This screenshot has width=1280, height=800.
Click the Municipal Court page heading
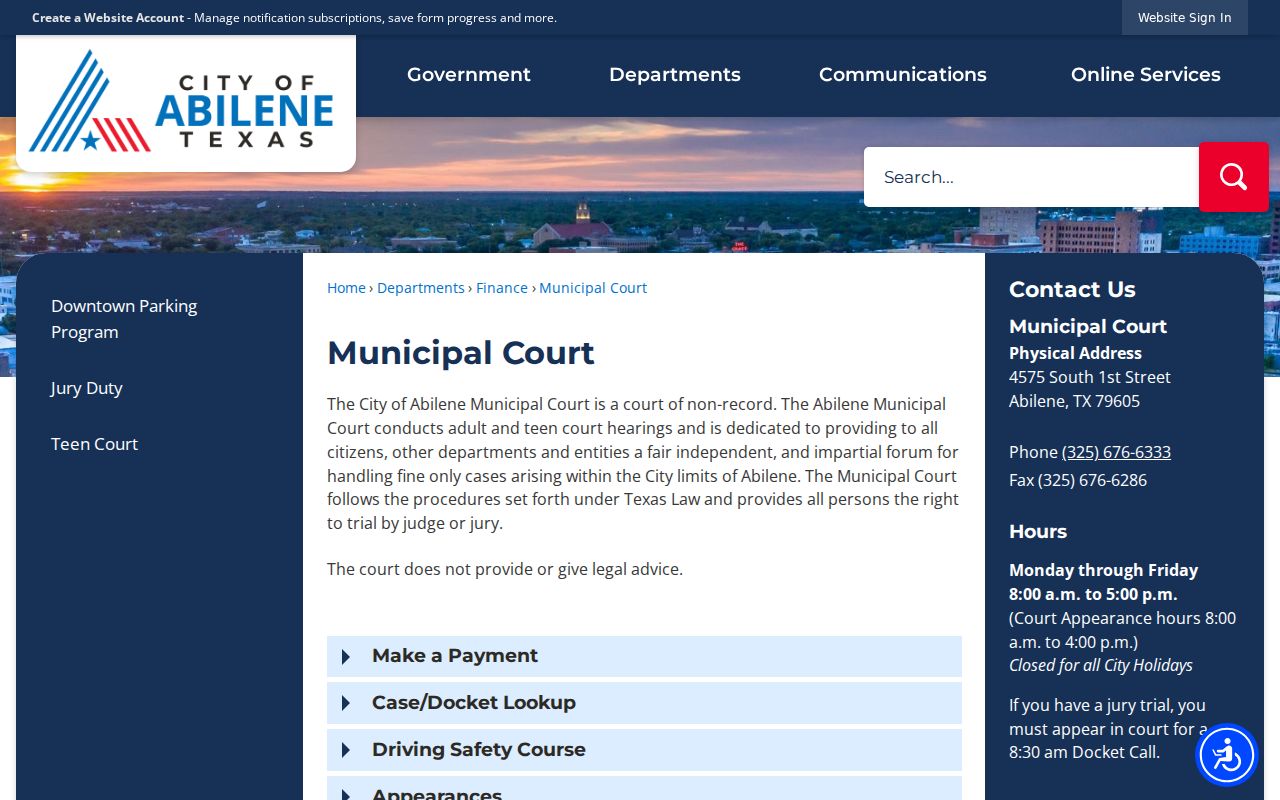(x=461, y=353)
